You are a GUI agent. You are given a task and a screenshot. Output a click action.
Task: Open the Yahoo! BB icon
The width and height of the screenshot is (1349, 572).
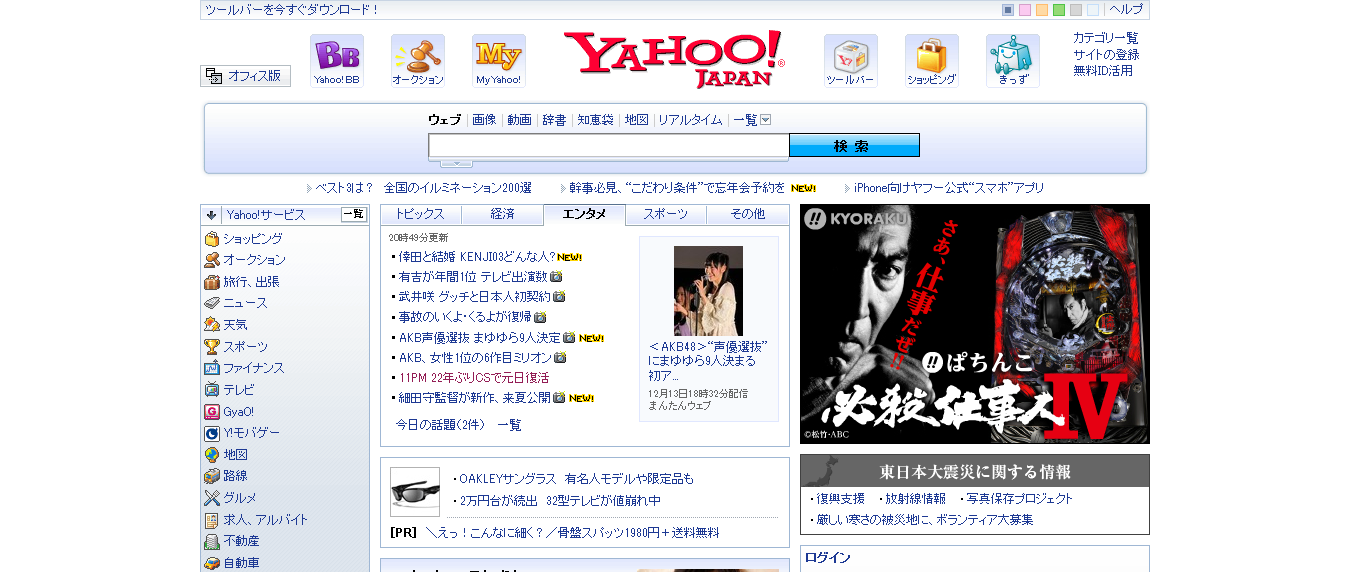(x=337, y=61)
